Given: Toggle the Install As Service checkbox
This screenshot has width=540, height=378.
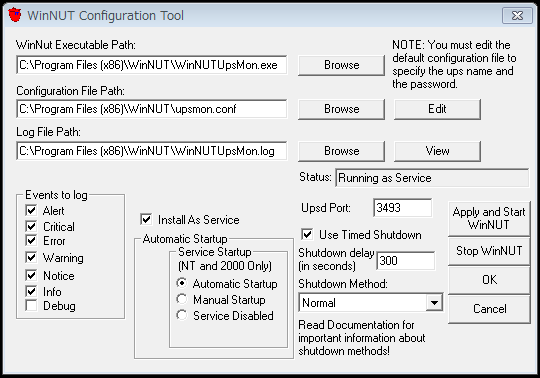Looking at the screenshot, I should pos(146,219).
